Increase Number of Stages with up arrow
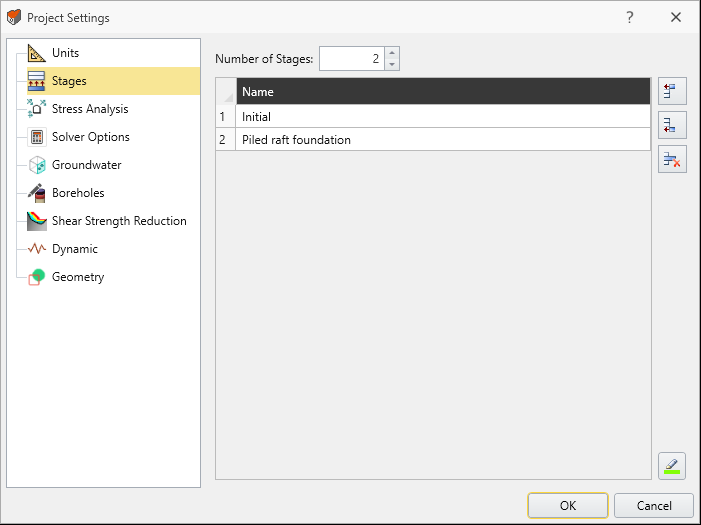Viewport: 701px width, 525px height. coord(392,53)
